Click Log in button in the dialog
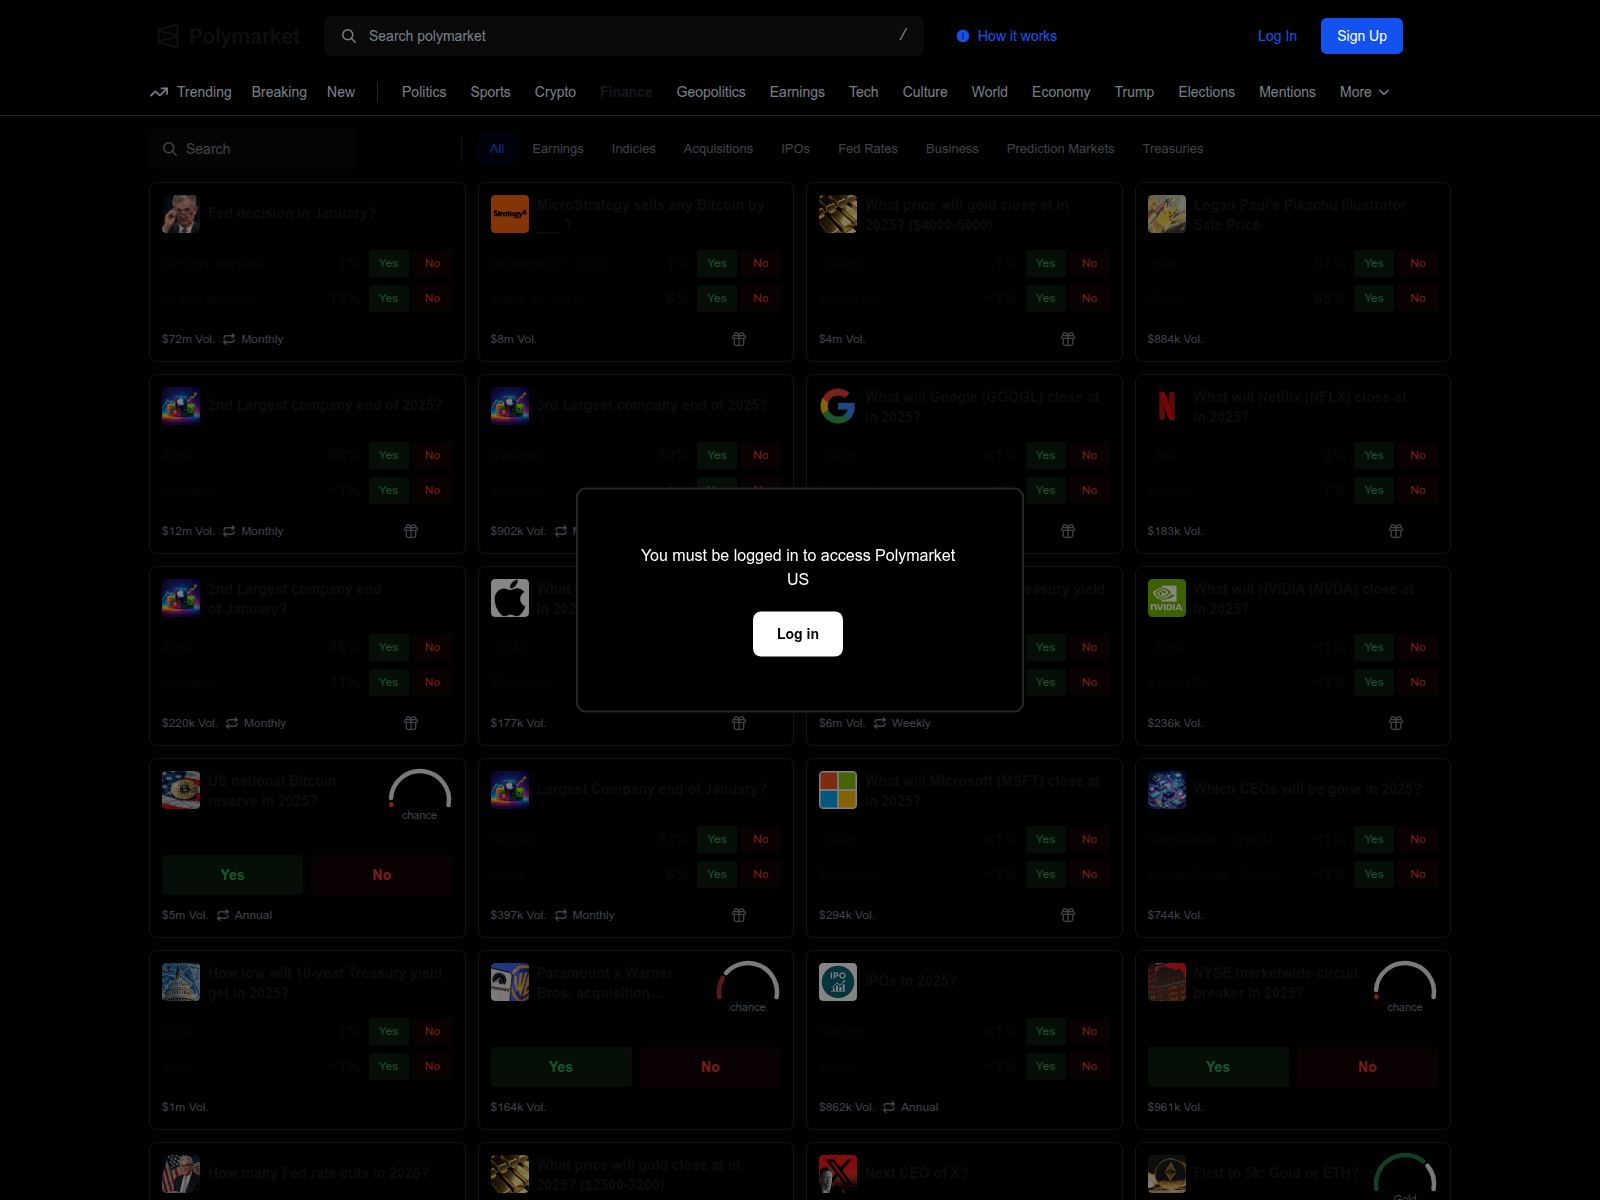The image size is (1600, 1200). coord(798,634)
